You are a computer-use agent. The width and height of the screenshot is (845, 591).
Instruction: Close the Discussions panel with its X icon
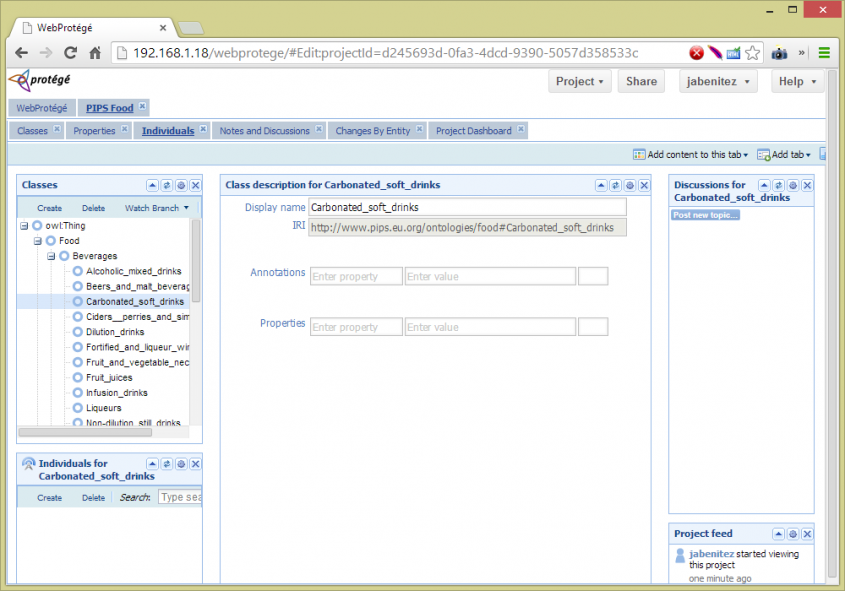pyautogui.click(x=807, y=185)
